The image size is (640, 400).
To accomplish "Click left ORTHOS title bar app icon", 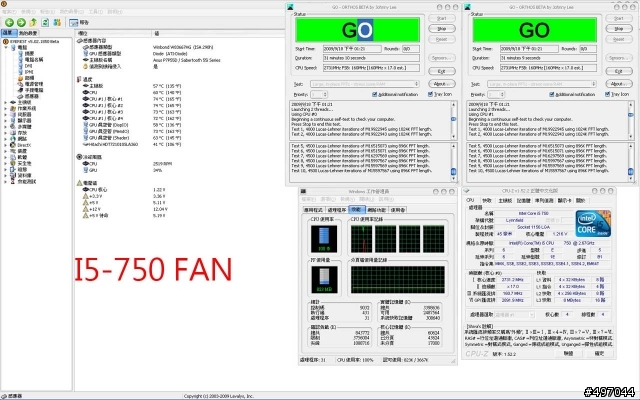I will coord(290,7).
